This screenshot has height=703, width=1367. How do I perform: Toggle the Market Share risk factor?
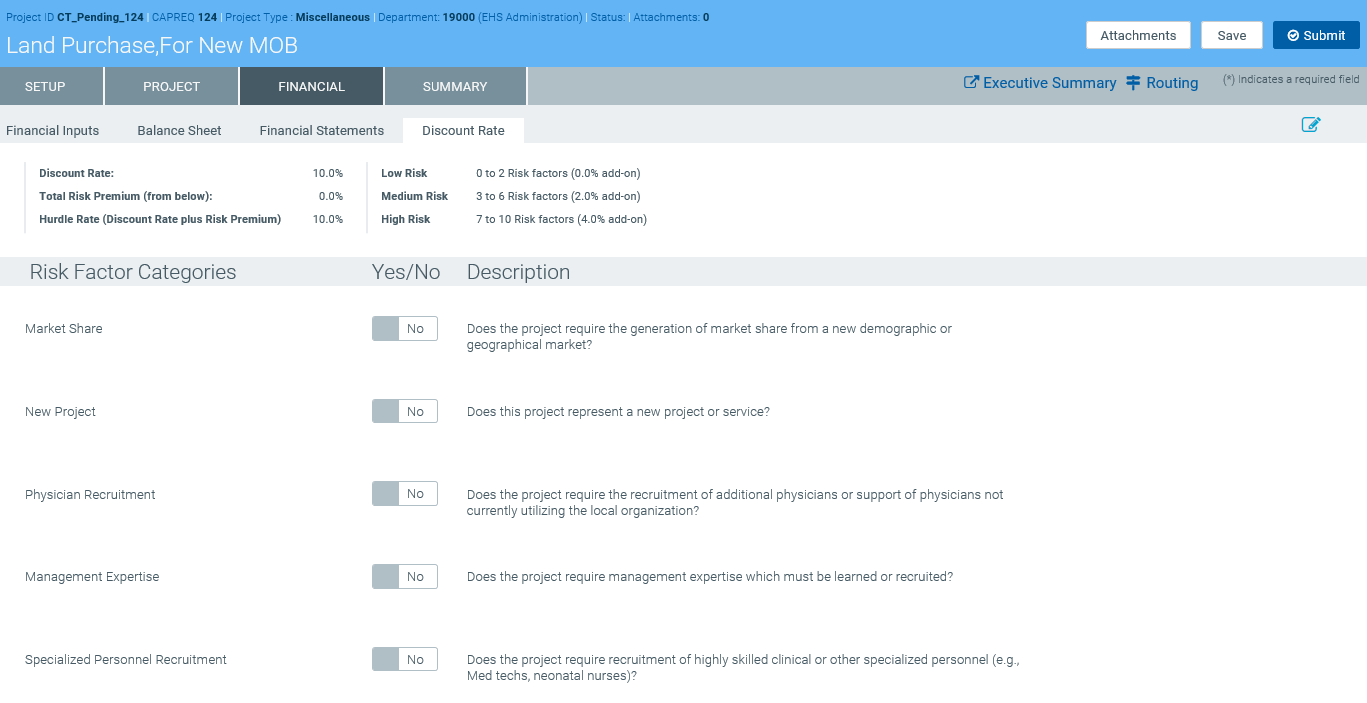point(404,329)
